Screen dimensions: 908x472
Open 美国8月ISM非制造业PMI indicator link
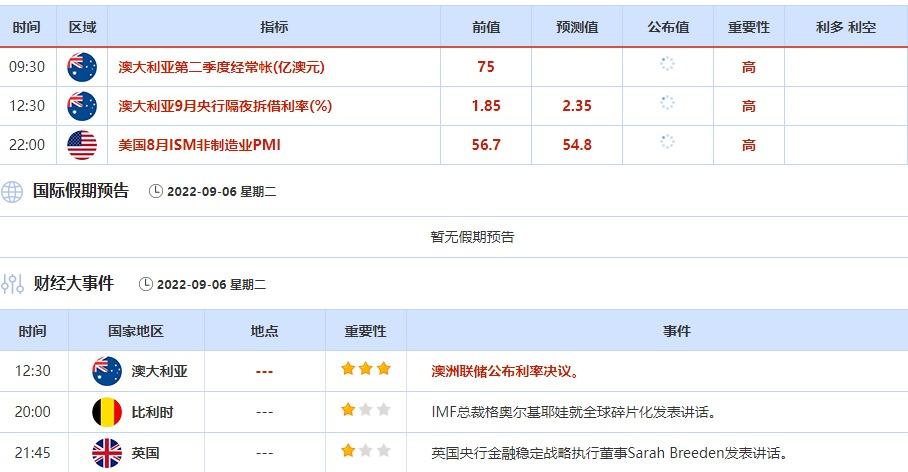pyautogui.click(x=199, y=145)
